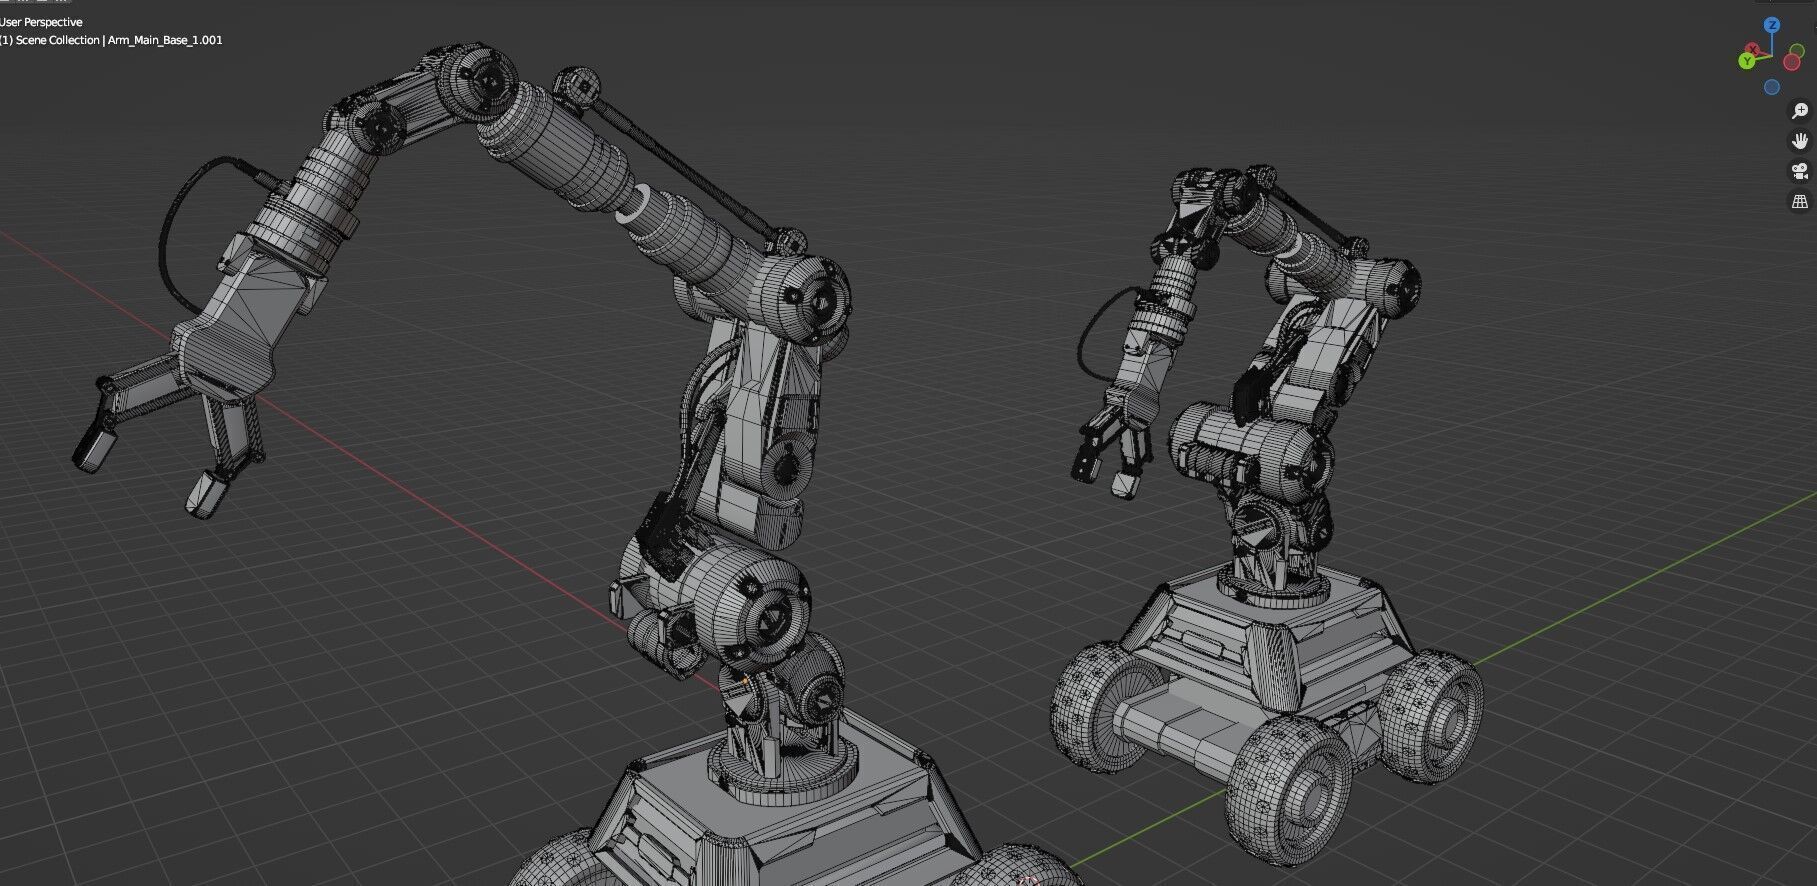Click the hand pan view icon

point(1799,141)
